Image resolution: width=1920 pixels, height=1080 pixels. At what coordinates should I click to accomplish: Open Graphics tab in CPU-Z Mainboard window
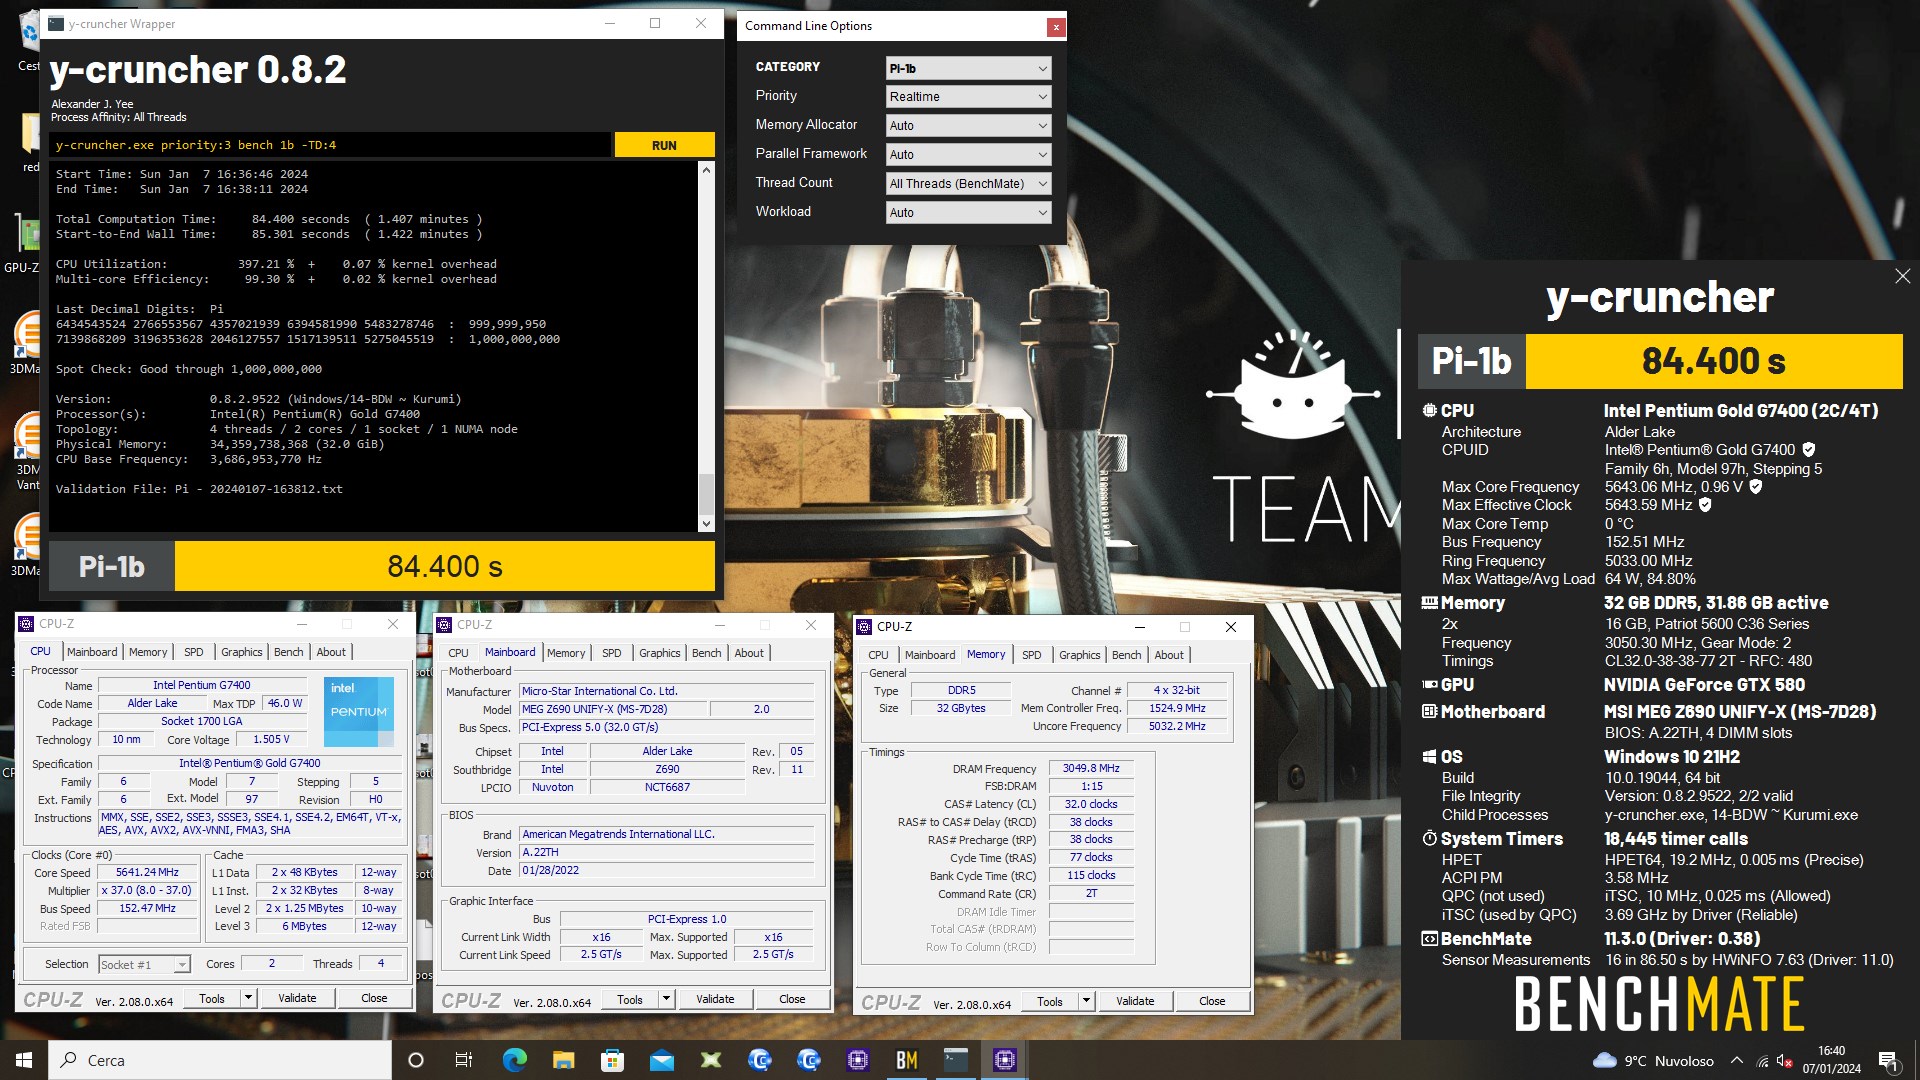(x=660, y=653)
